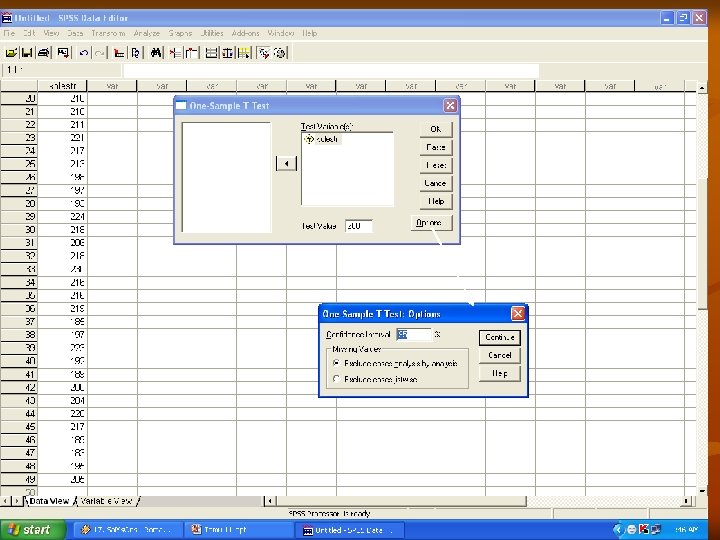The image size is (720, 540).
Task: Switch to the PowerPoint taskbar item
Action: tap(239, 530)
